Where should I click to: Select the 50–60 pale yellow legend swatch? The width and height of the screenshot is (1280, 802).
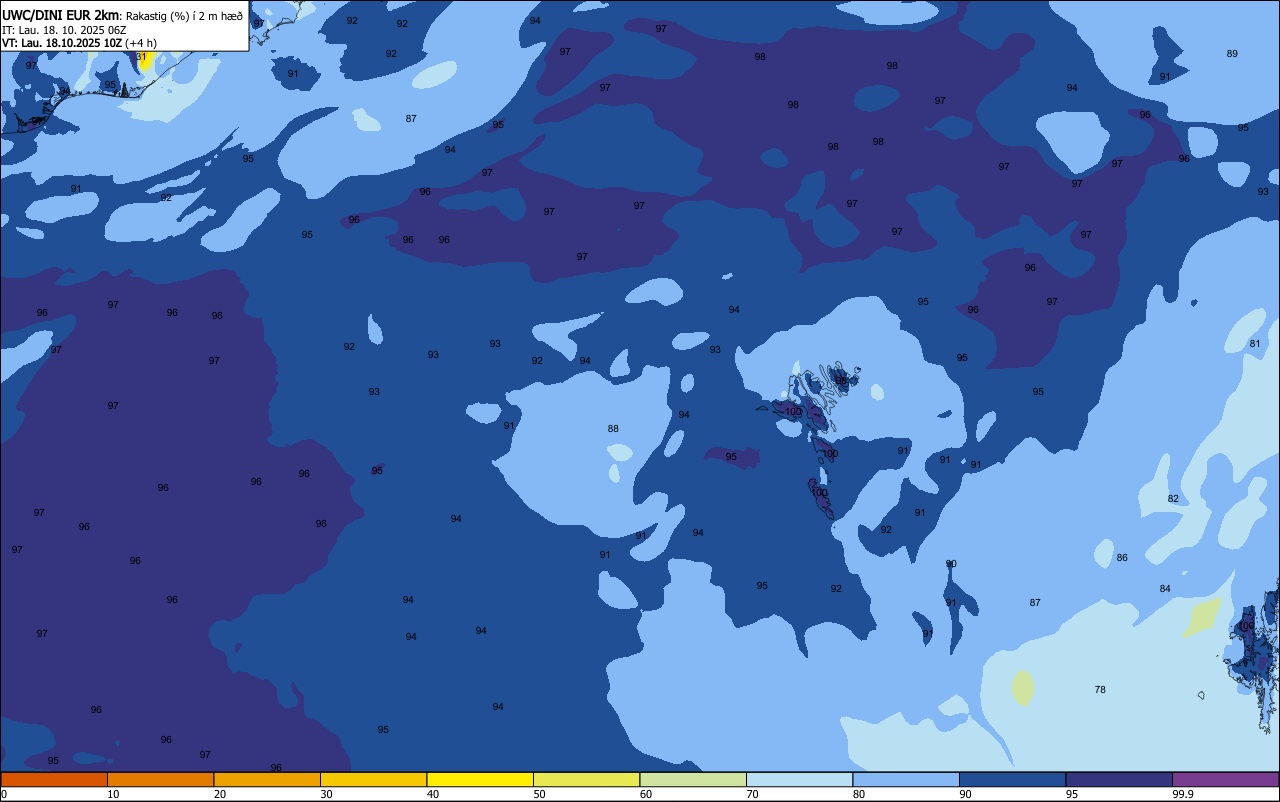tap(586, 779)
